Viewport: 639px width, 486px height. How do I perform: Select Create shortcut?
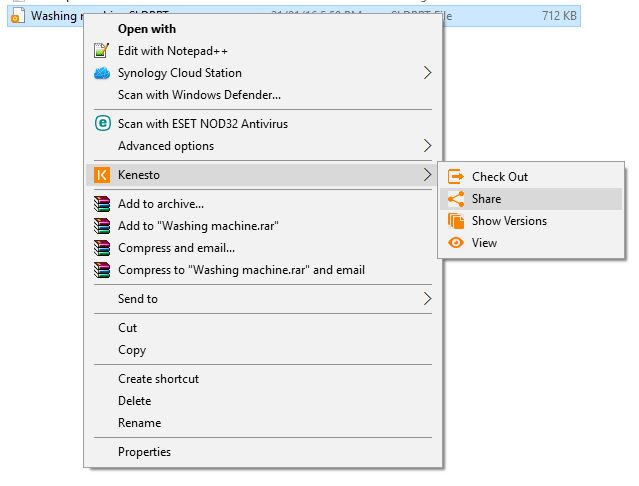point(263,379)
